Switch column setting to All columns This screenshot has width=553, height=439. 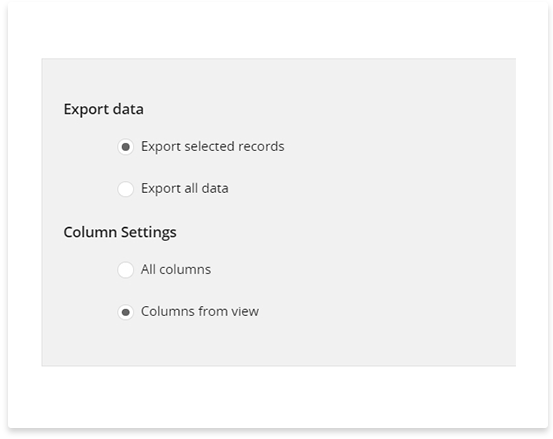point(126,270)
